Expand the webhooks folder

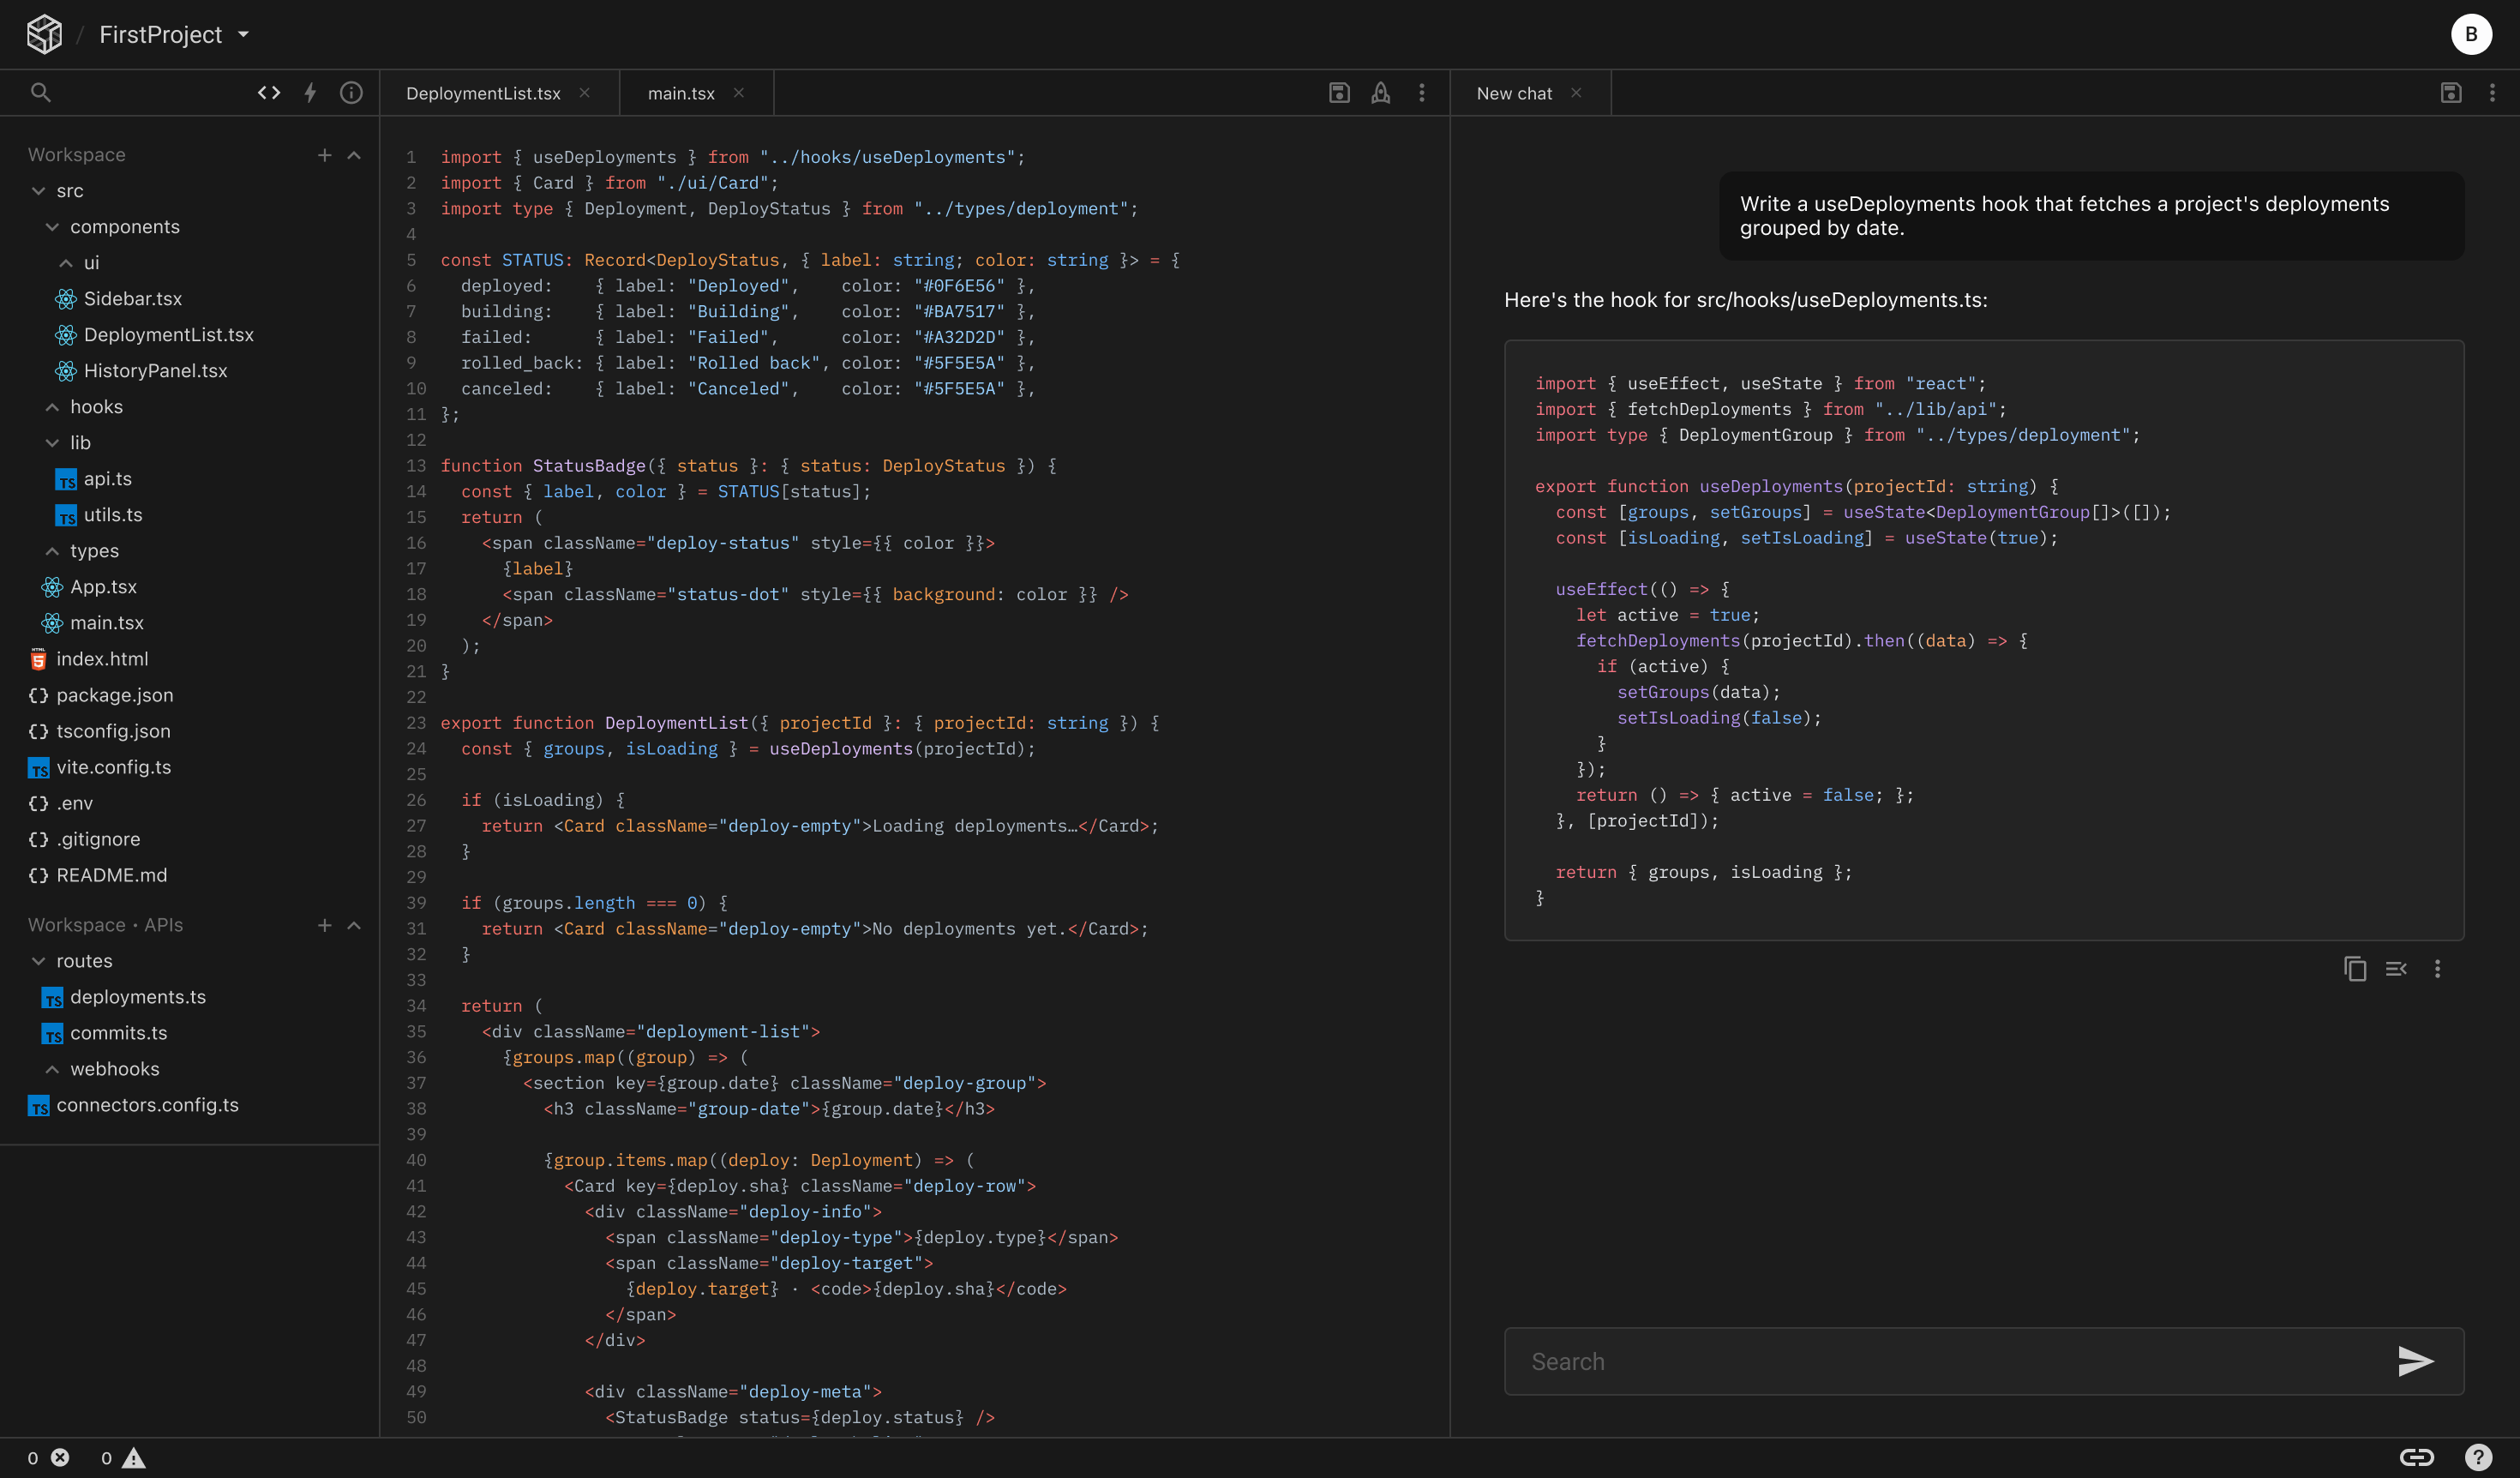(52, 1069)
